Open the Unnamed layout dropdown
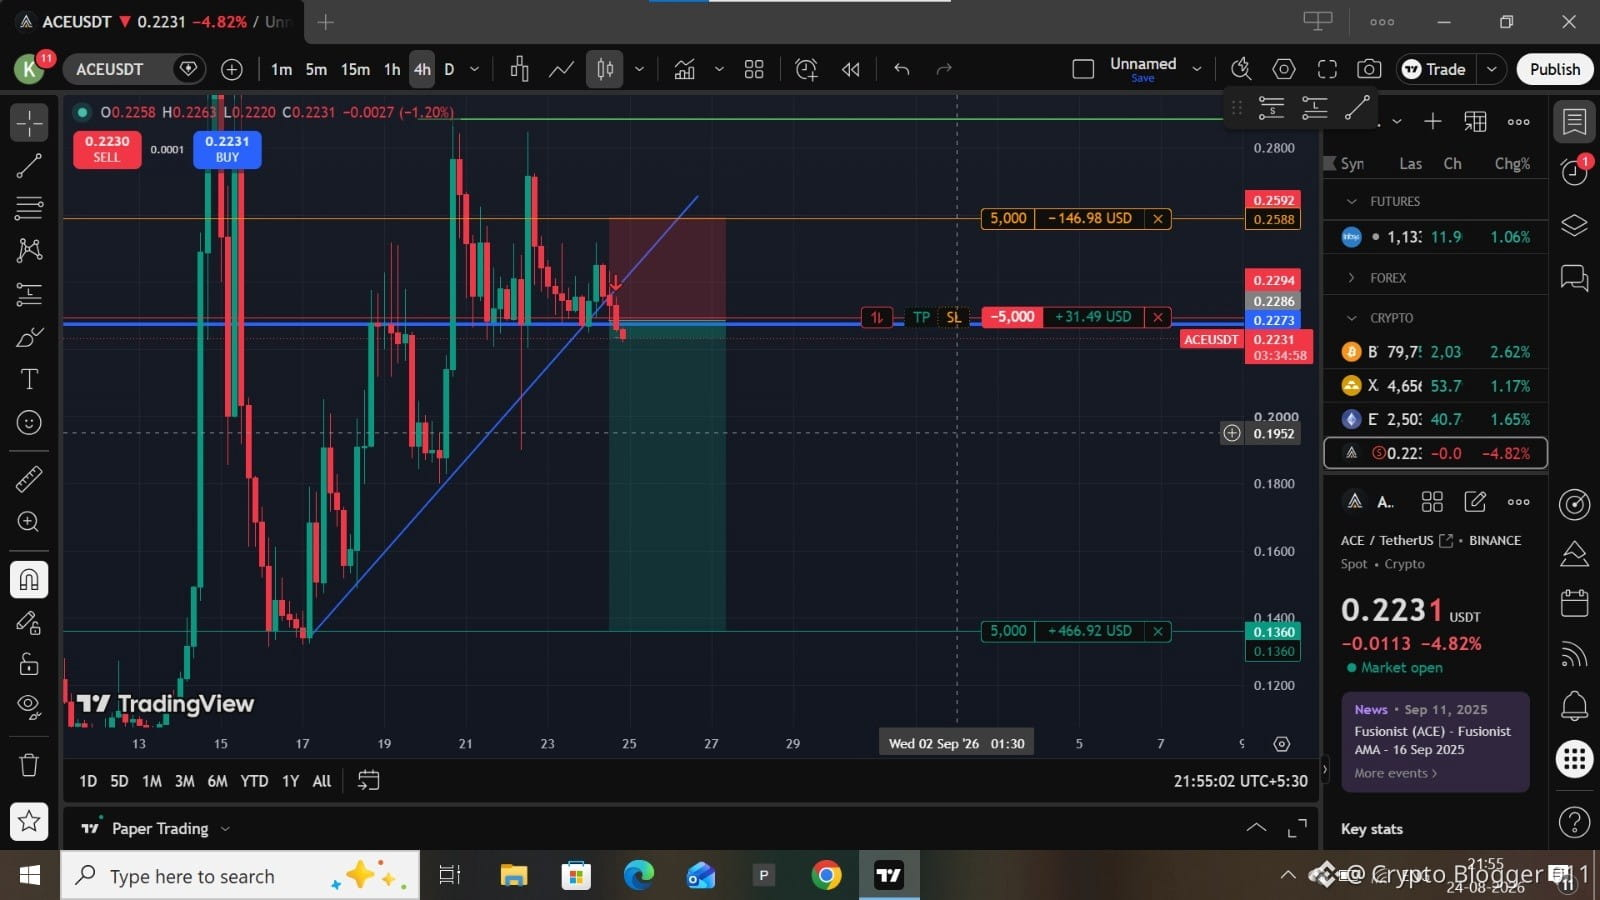 click(x=1196, y=69)
